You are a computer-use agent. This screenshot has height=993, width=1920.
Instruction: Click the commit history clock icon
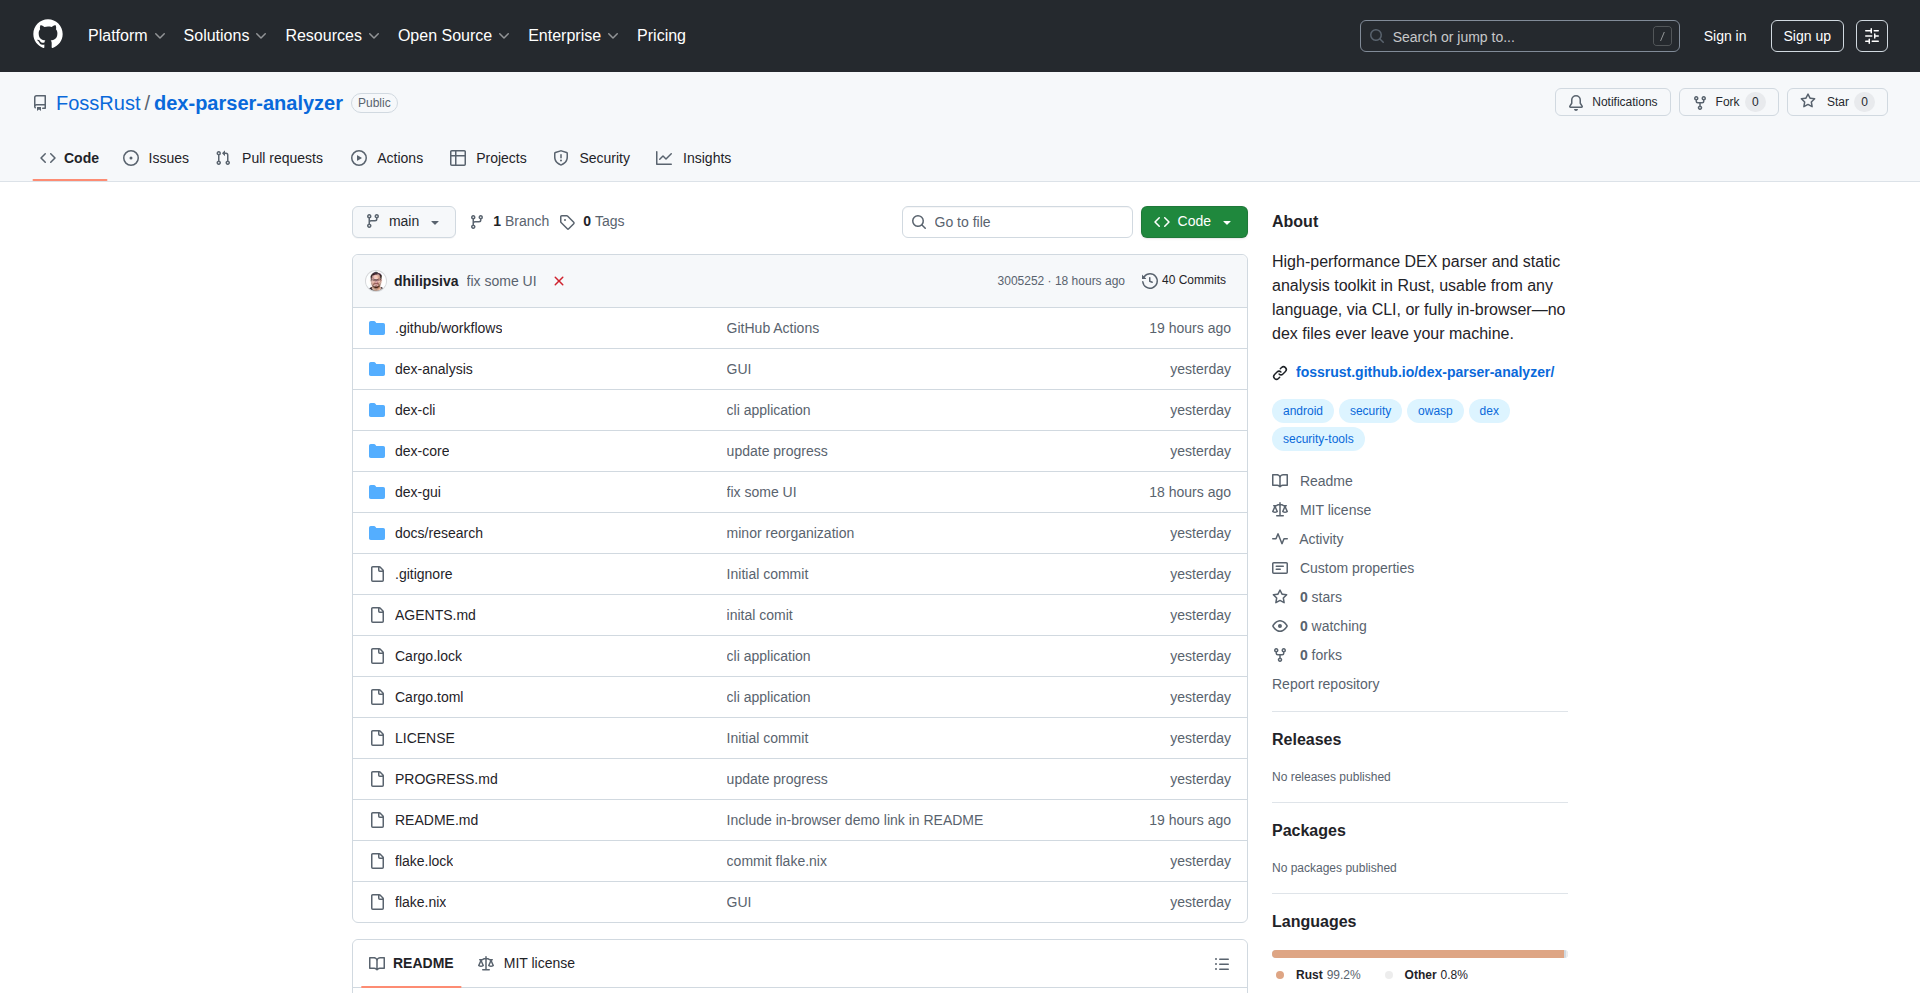tap(1149, 281)
